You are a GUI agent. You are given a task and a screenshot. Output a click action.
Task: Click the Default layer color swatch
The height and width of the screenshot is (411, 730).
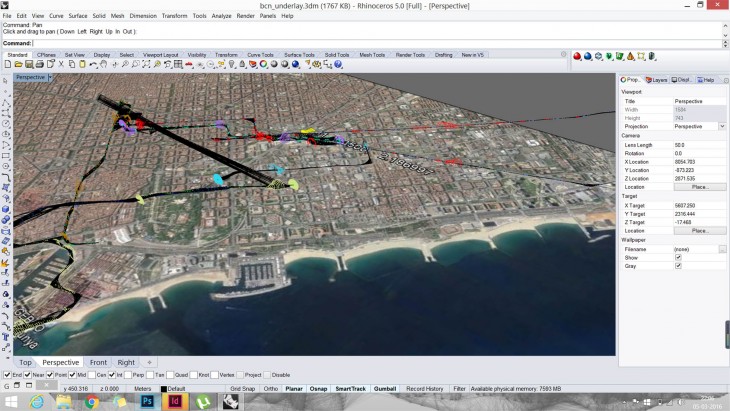pyautogui.click(x=162, y=388)
